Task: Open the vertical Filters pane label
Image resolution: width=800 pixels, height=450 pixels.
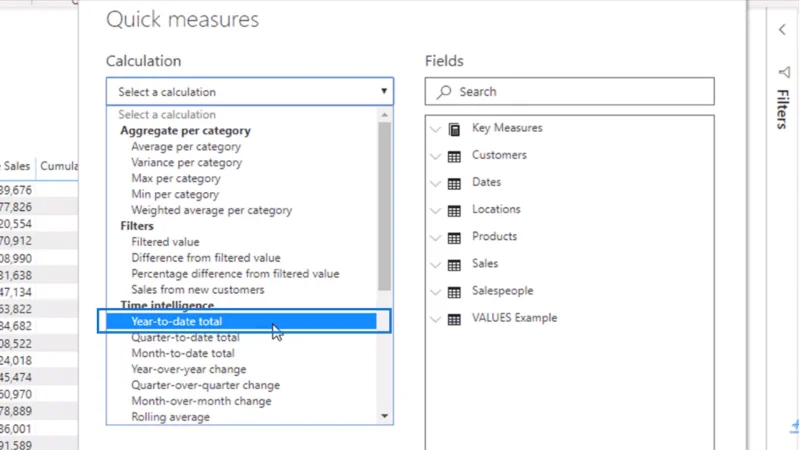Action: coord(783,109)
